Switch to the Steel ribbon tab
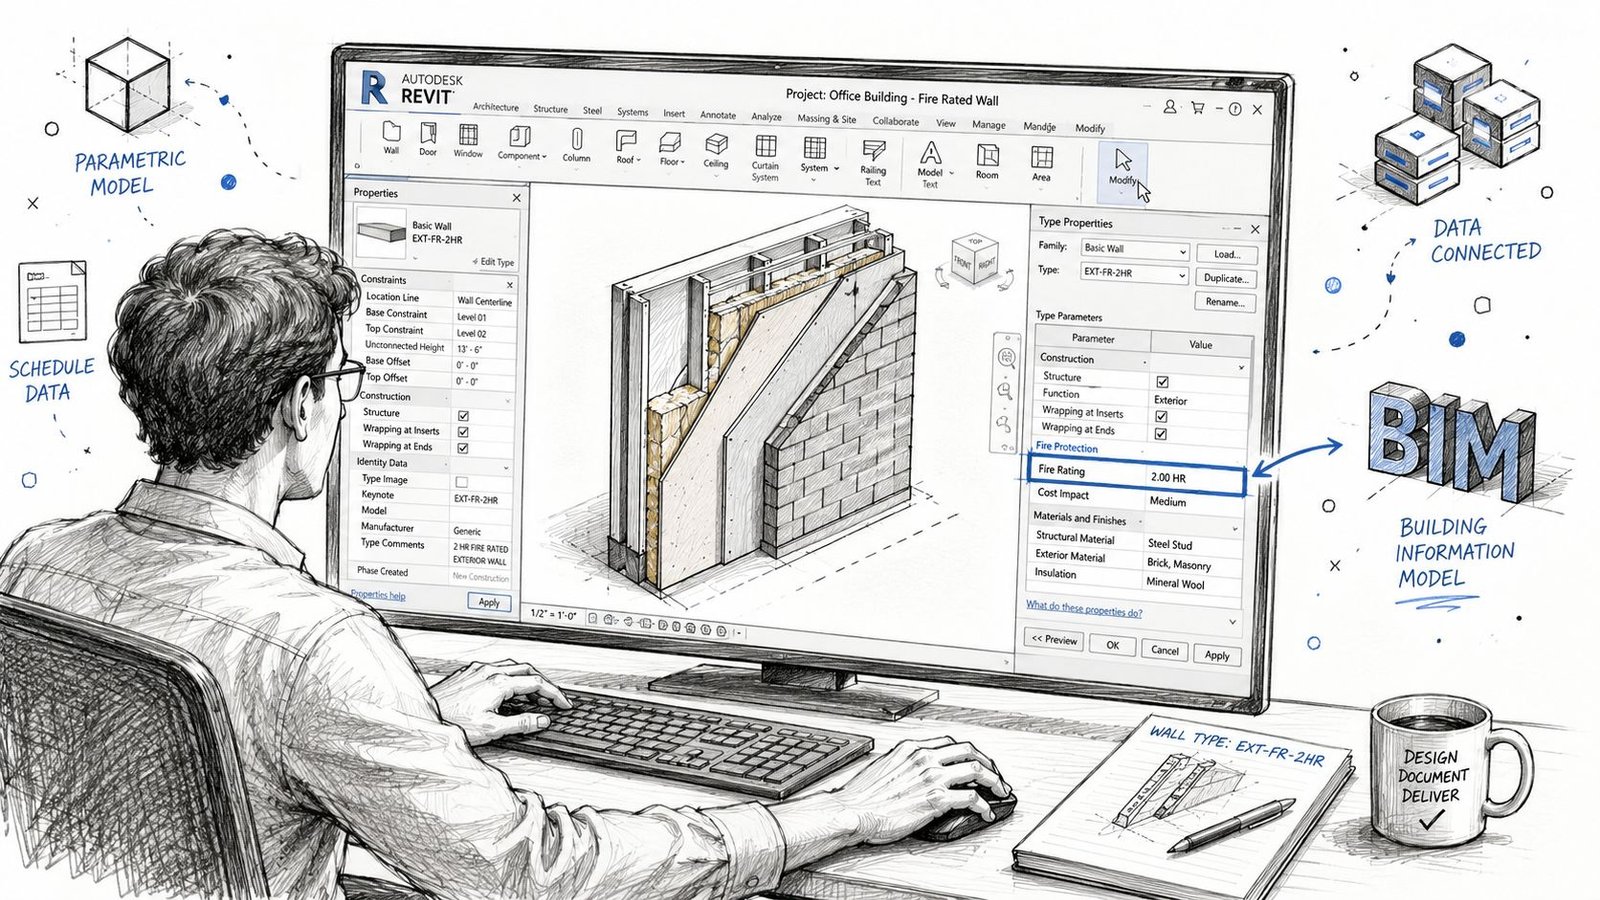This screenshot has height=900, width=1600. point(593,111)
